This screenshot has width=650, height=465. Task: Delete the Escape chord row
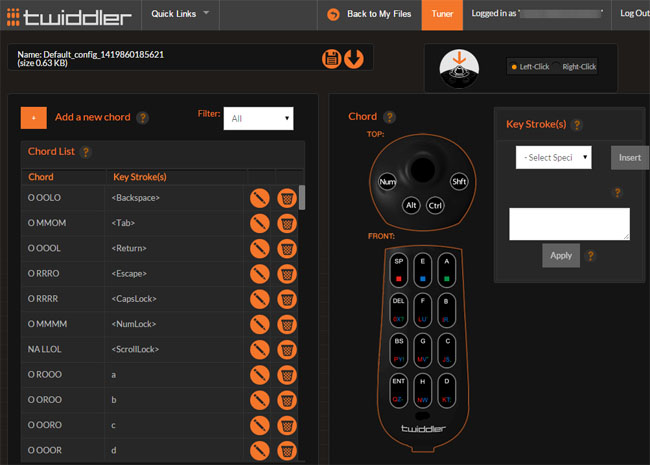(287, 274)
